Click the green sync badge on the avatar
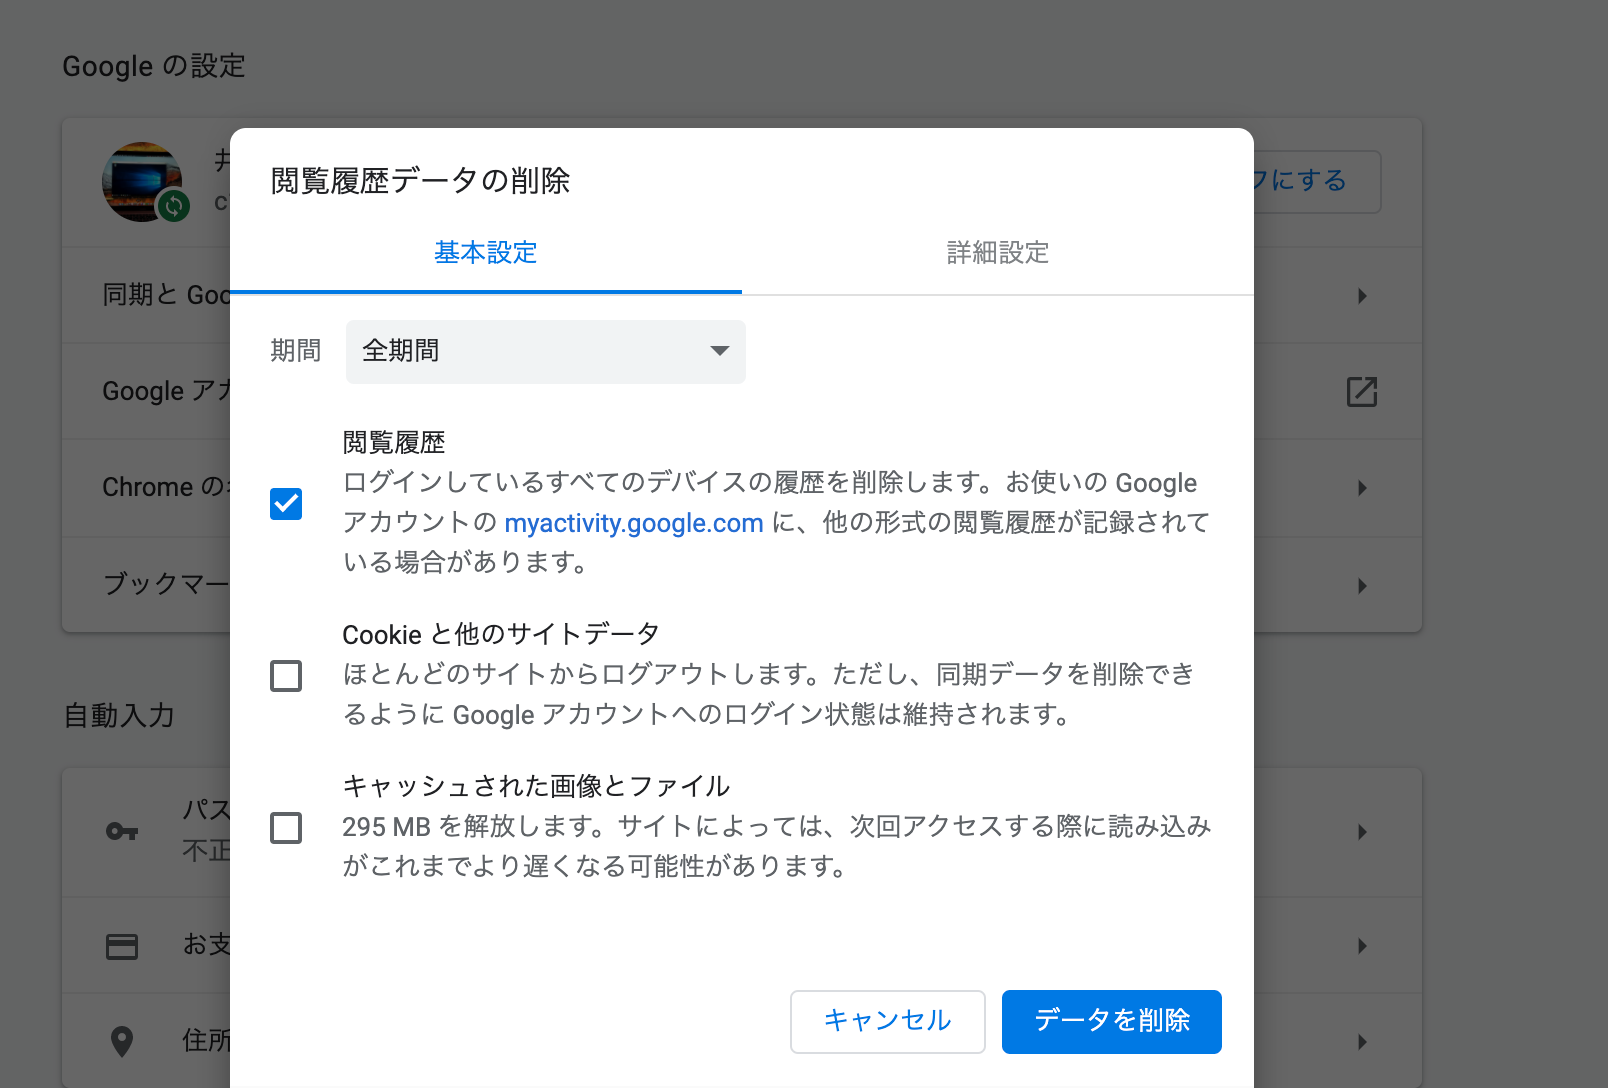1608x1088 pixels. point(174,206)
